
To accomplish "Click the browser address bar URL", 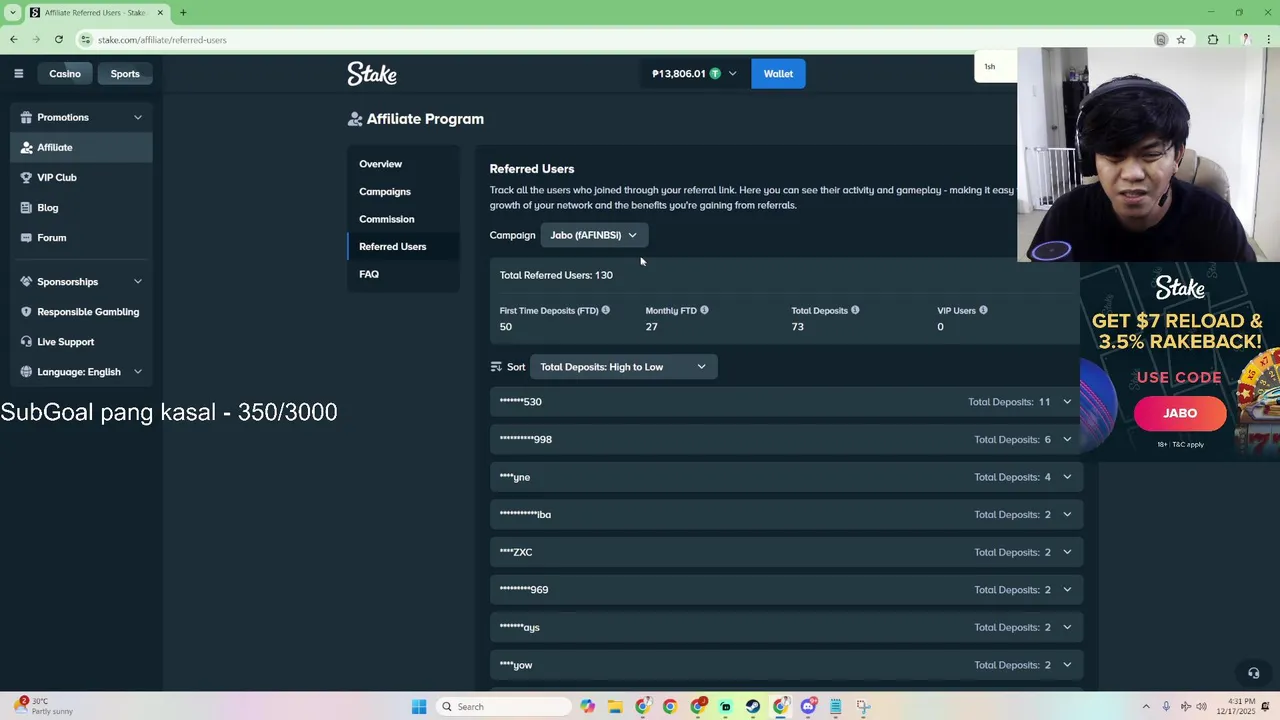I will pos(162,40).
